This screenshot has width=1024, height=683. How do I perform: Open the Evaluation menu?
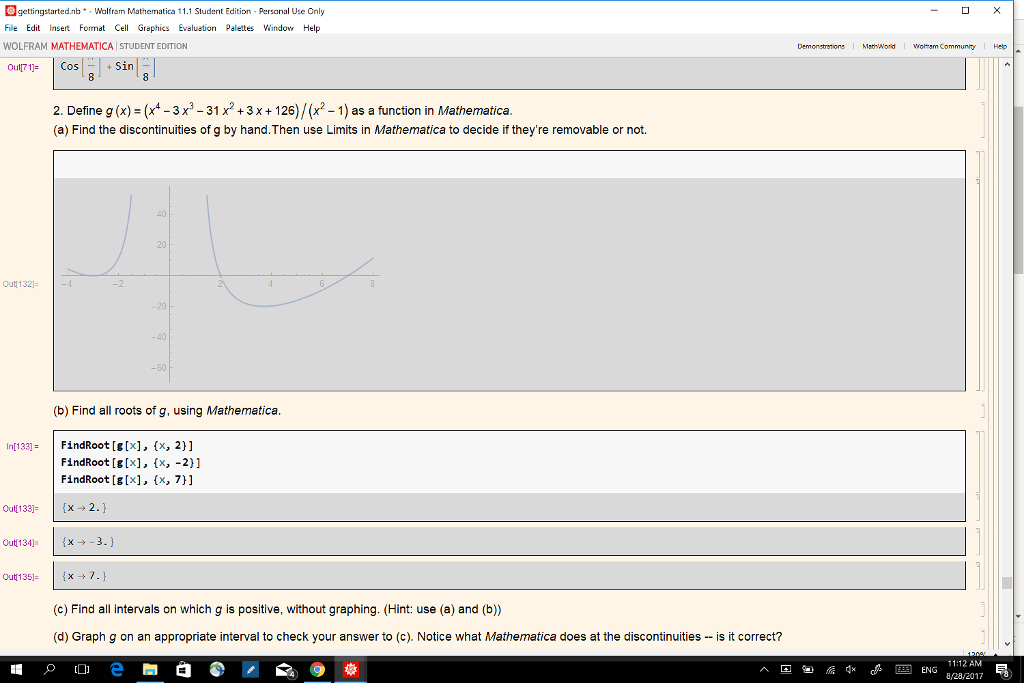[197, 28]
